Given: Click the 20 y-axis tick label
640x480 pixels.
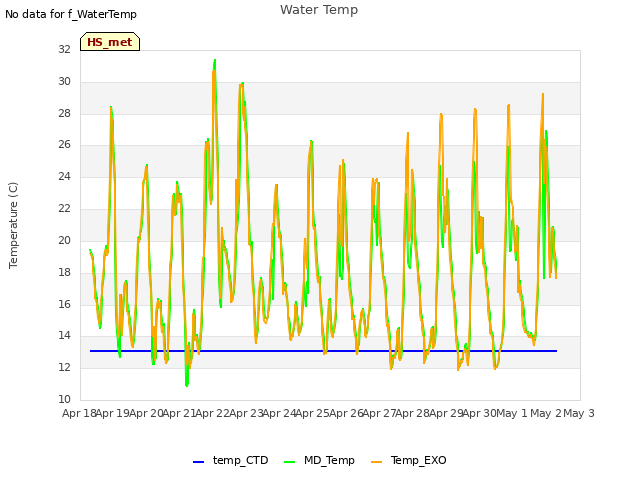Looking at the screenshot, I should pyautogui.click(x=64, y=240).
